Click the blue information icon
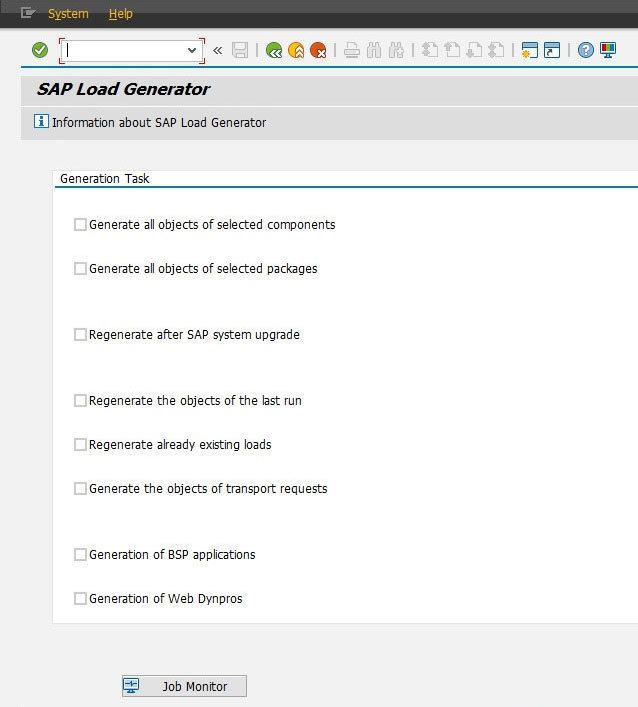 41,121
